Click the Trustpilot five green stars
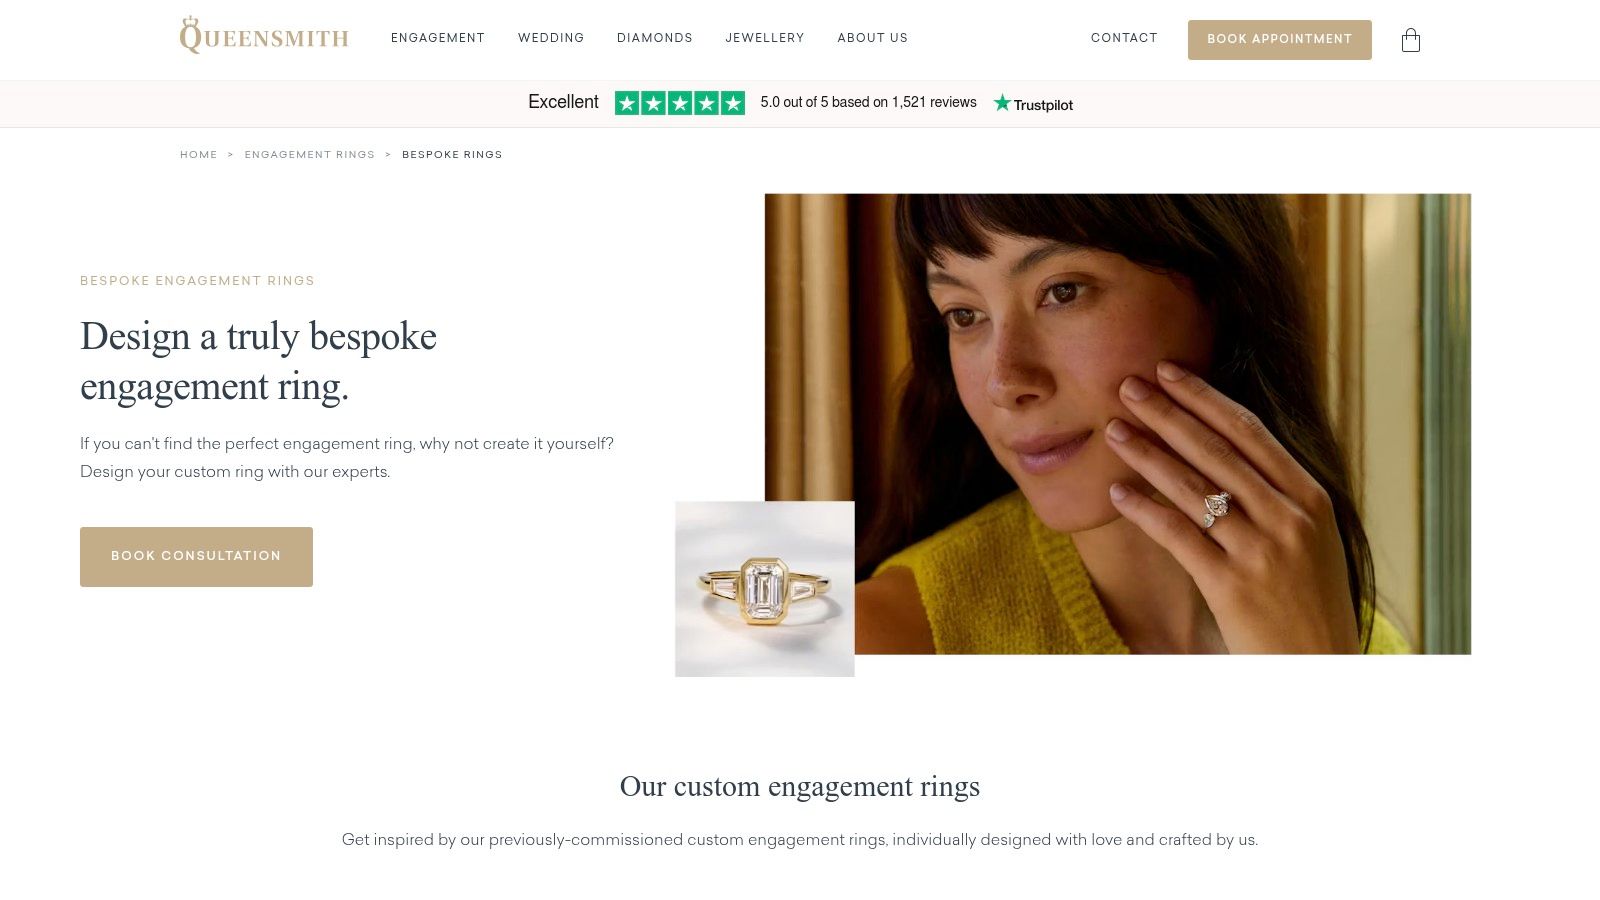Screen dimensions: 1600x900 (x=679, y=103)
